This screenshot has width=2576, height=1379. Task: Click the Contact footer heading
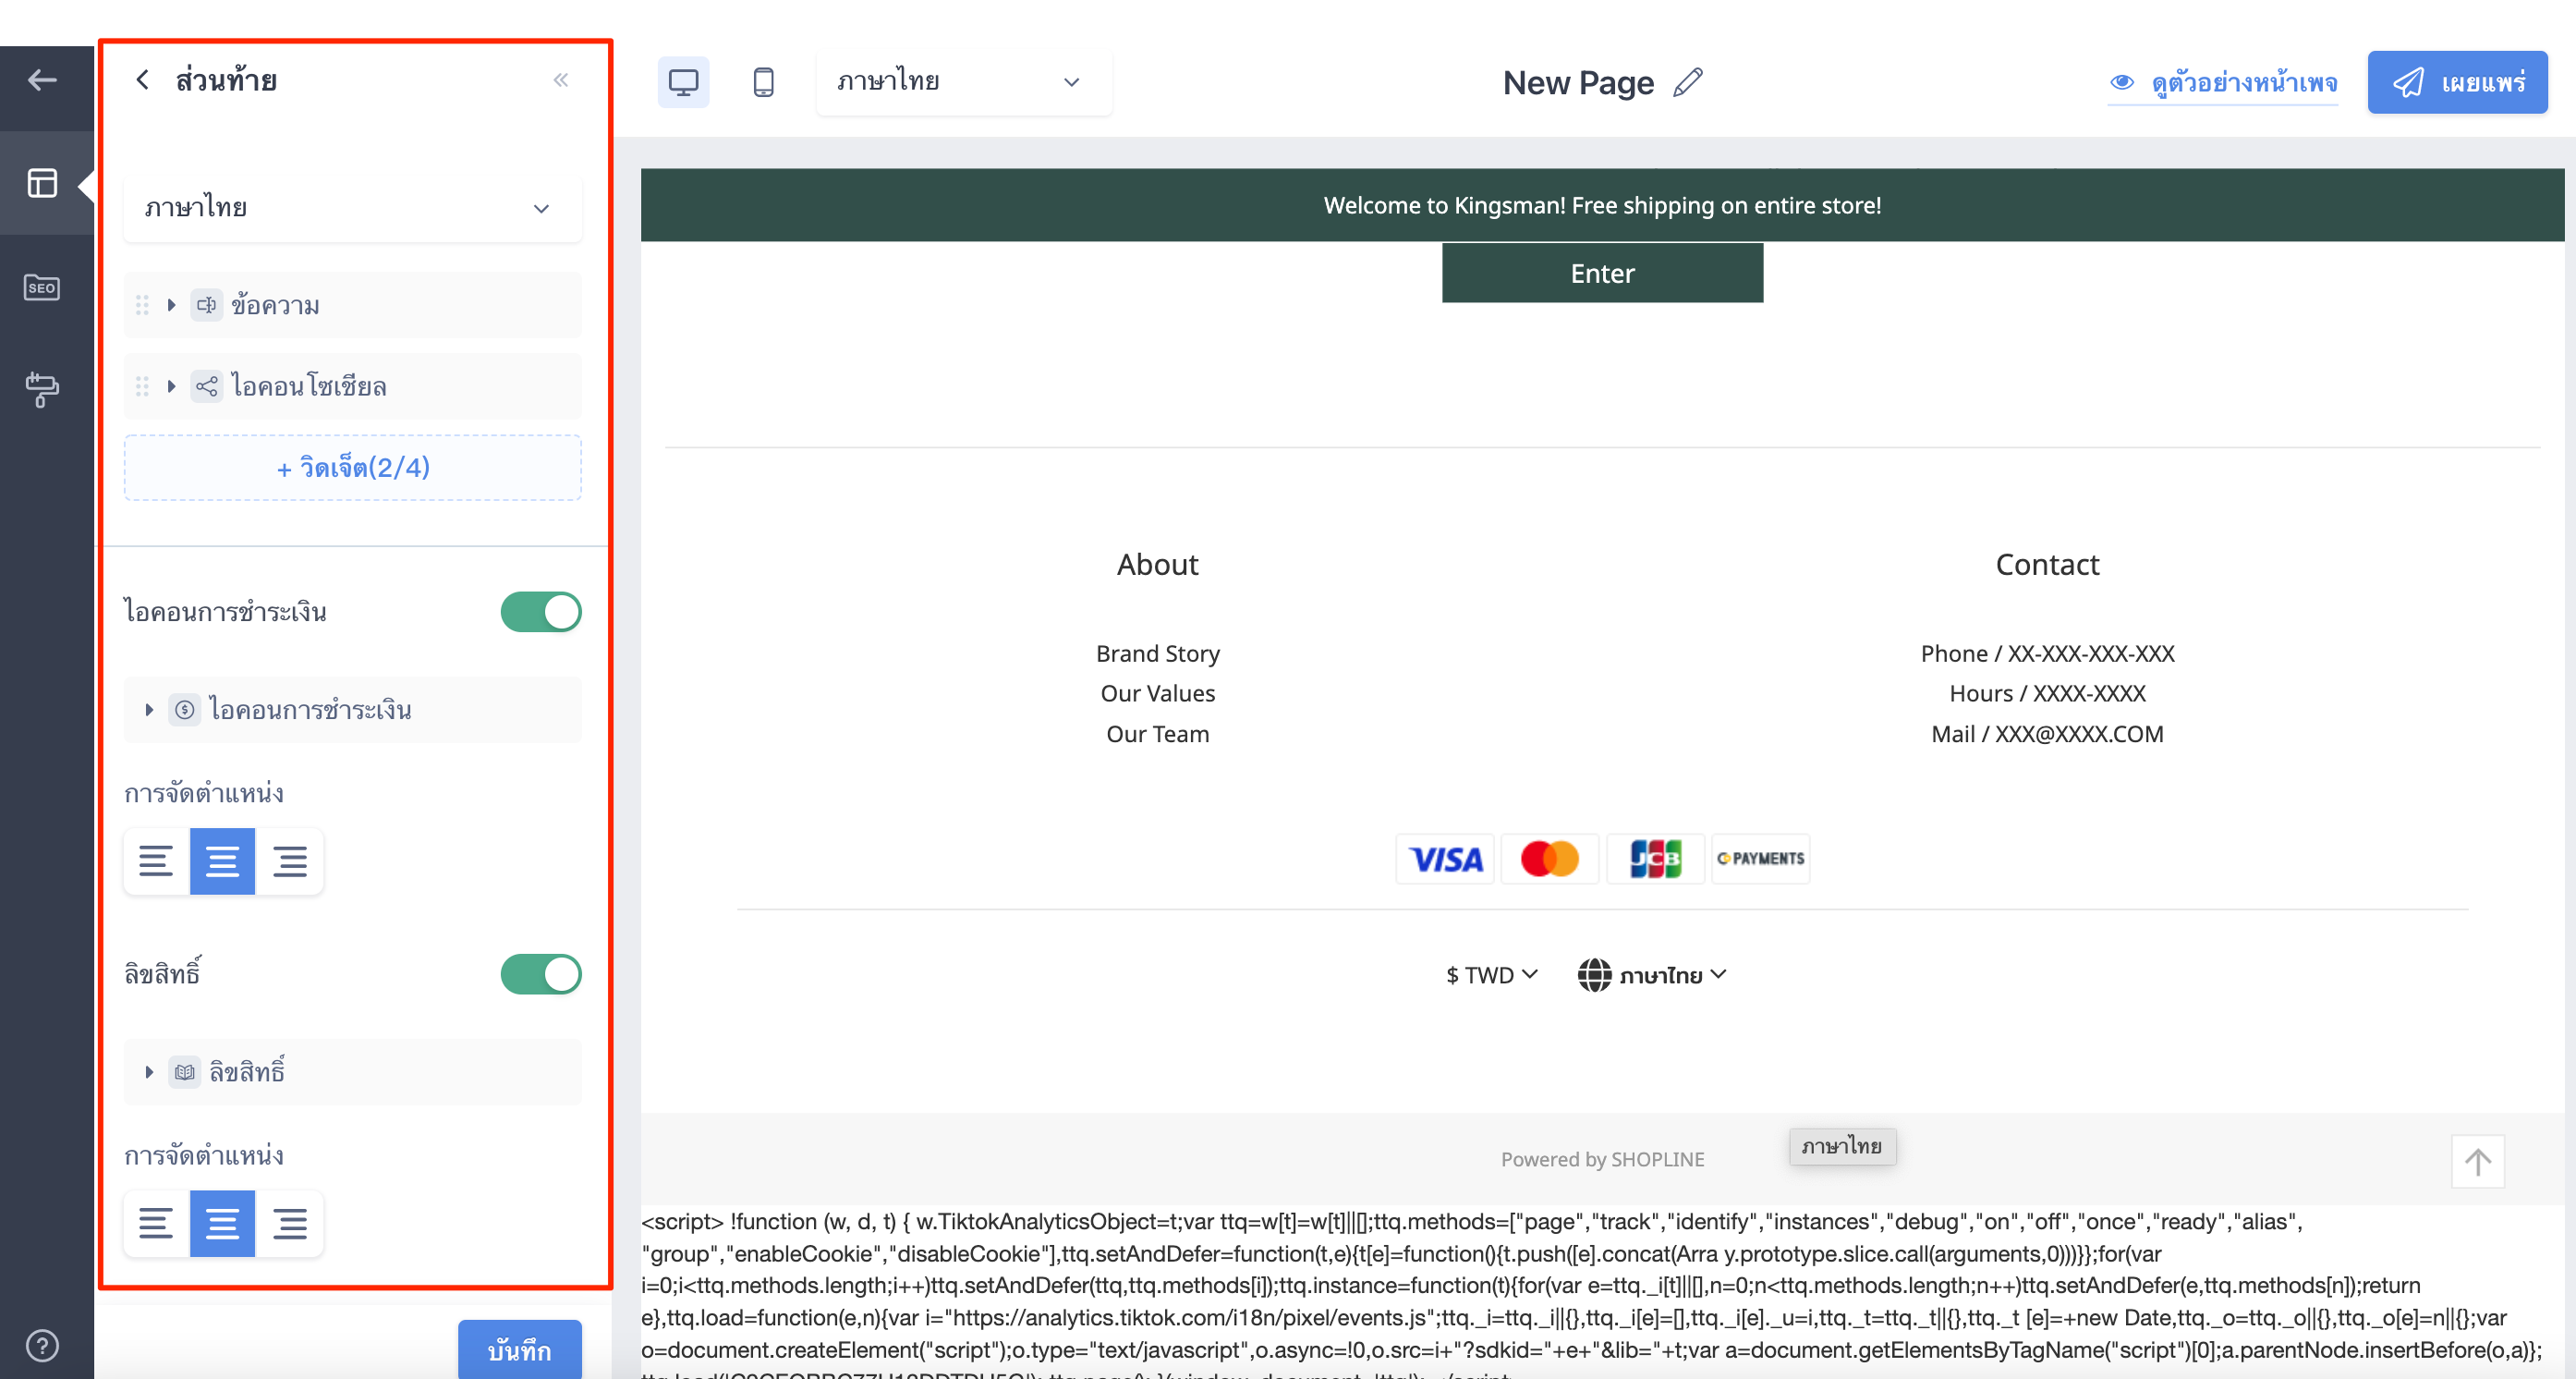tap(2047, 565)
